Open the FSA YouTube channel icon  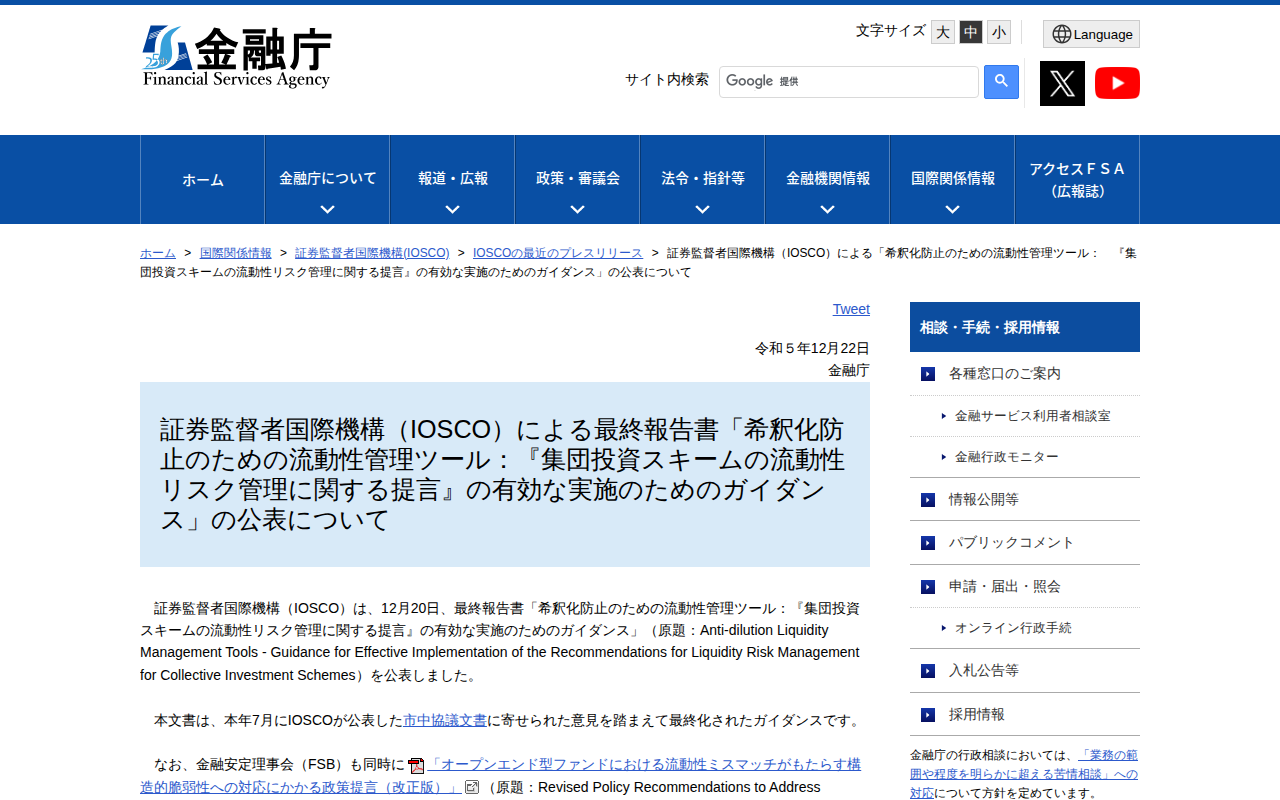tap(1117, 83)
